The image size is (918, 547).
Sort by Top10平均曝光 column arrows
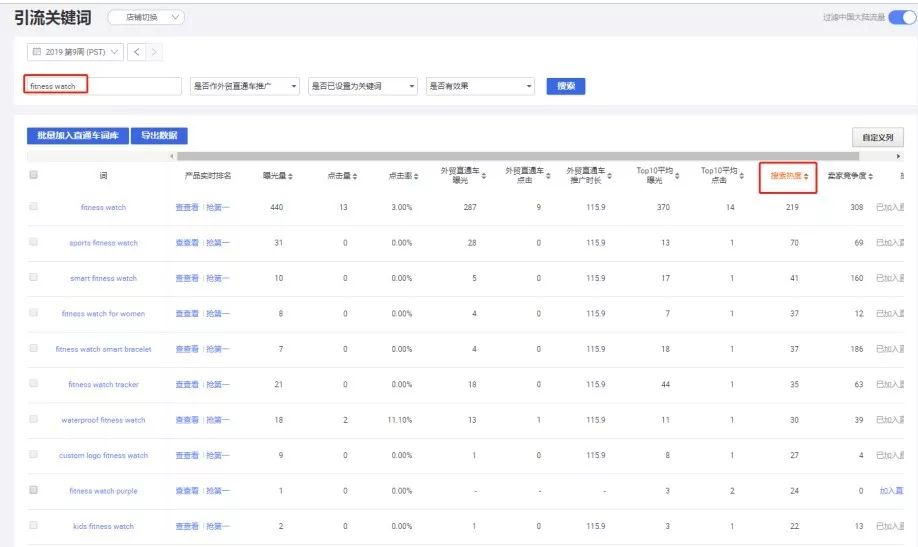(x=677, y=176)
